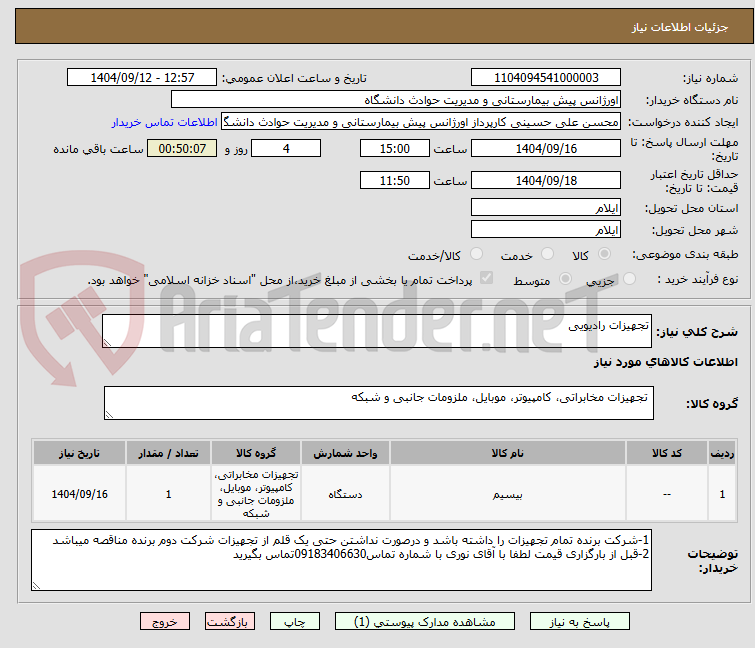This screenshot has width=755, height=648.
Task: Click the توضیحات خریدار text area
Action: tap(341, 560)
